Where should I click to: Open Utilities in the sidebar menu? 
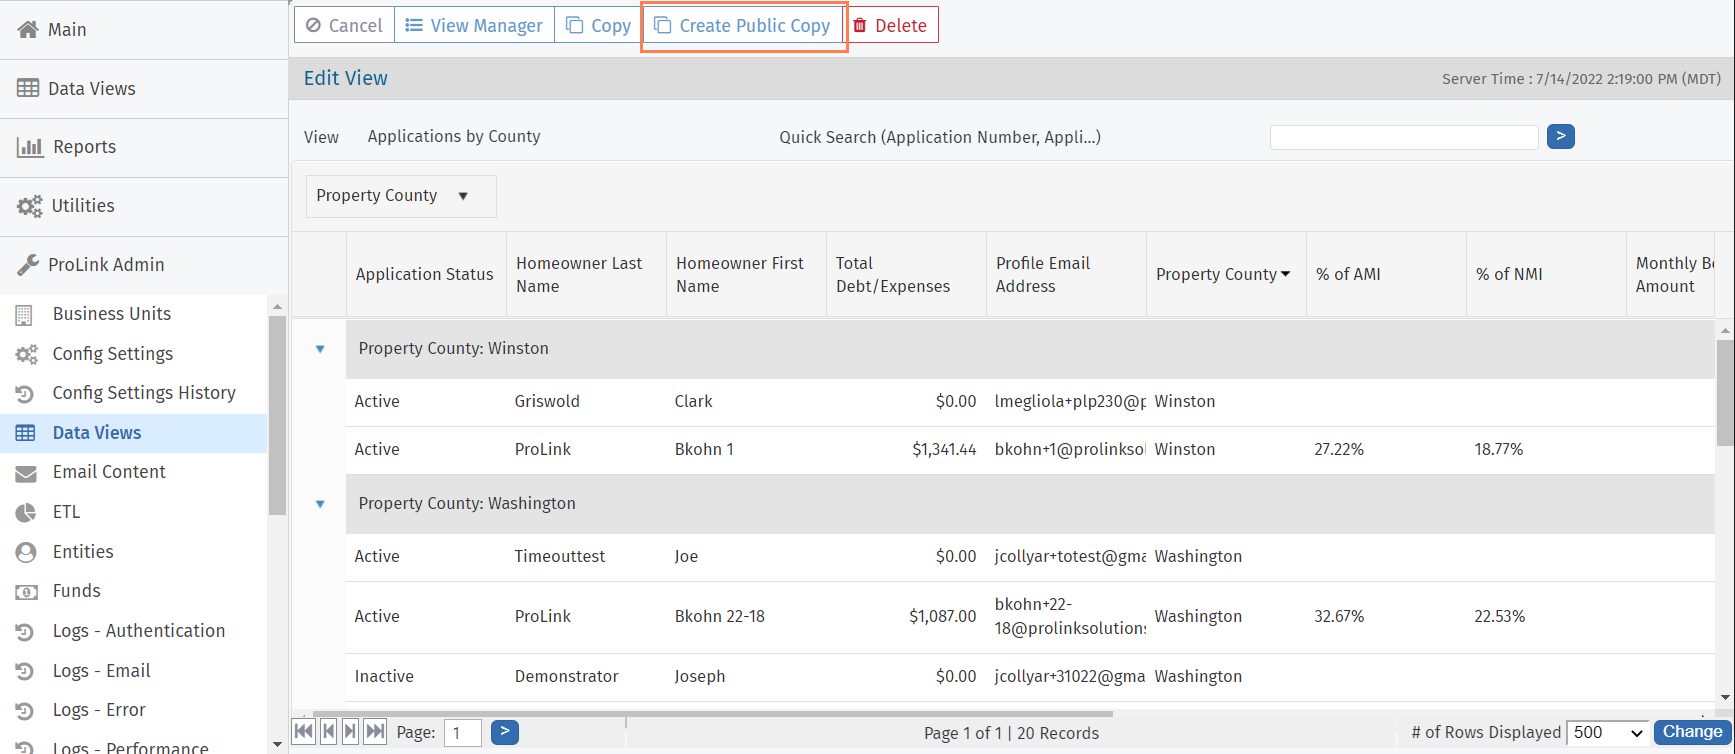click(83, 206)
